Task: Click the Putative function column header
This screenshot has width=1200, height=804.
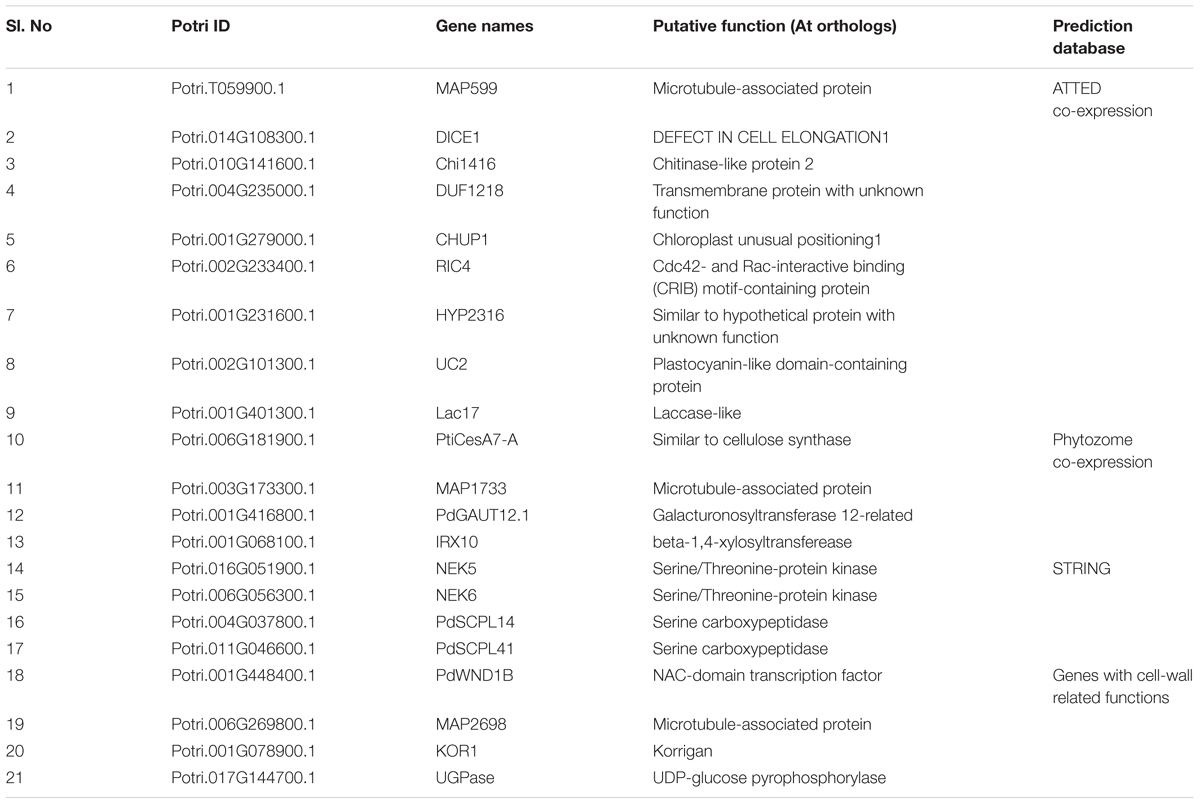Action: click(x=774, y=26)
